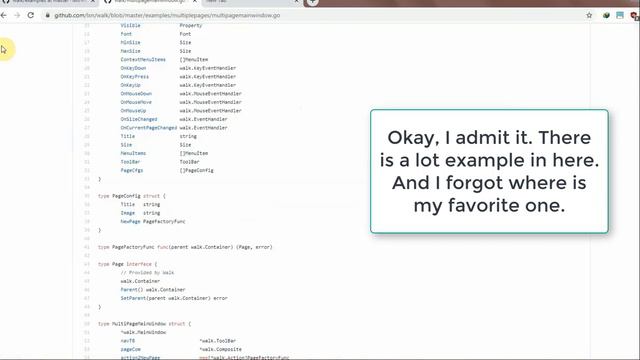
Task: Click the padlock site info icon
Action: 47,15
